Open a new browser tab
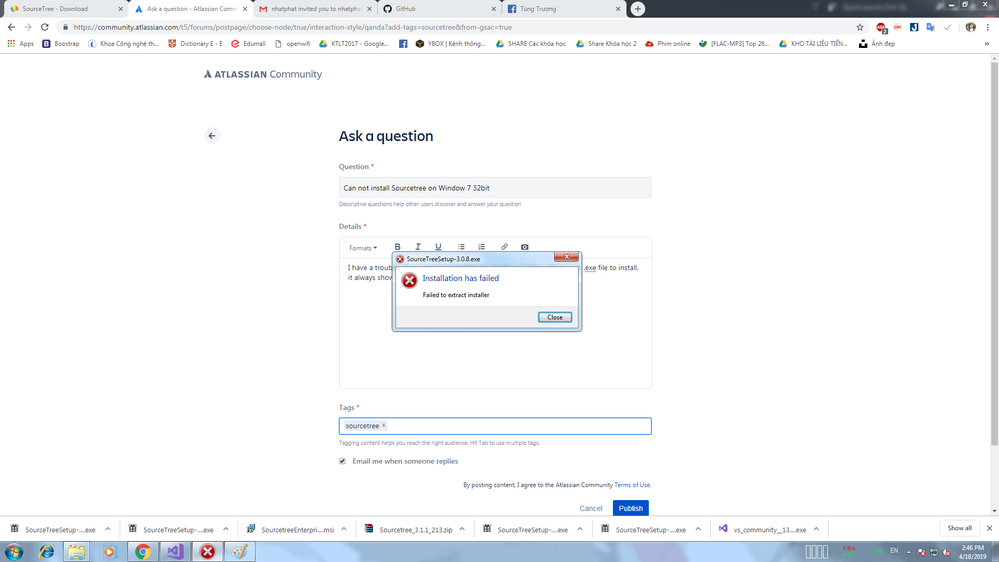Viewport: 999px width, 562px height. click(x=638, y=9)
